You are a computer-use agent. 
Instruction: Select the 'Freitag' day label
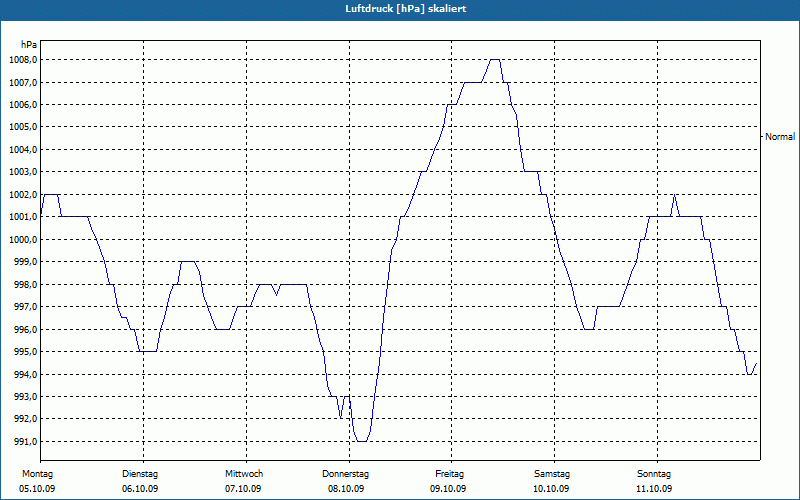tap(449, 474)
